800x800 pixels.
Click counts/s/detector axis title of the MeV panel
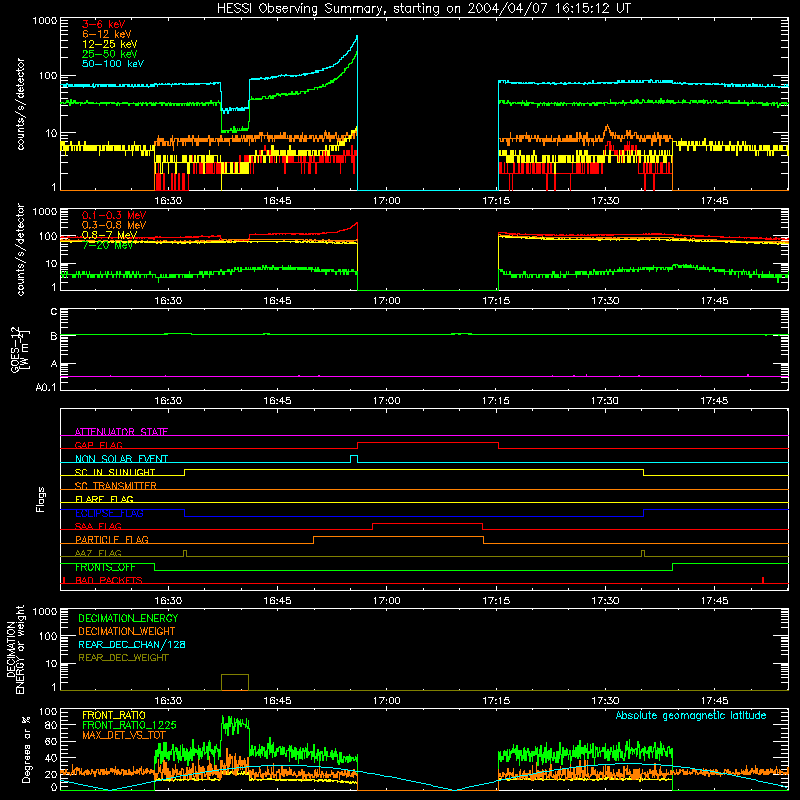(x=20, y=250)
